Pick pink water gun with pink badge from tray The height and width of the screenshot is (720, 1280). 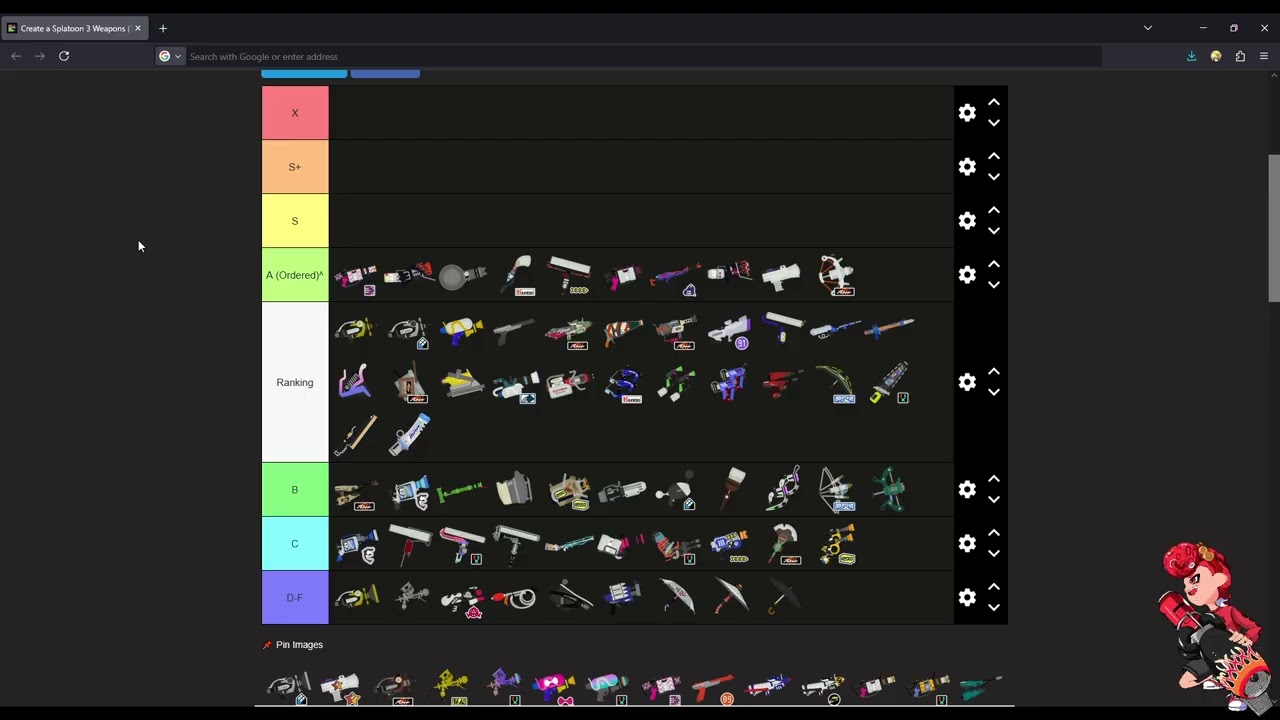point(553,687)
